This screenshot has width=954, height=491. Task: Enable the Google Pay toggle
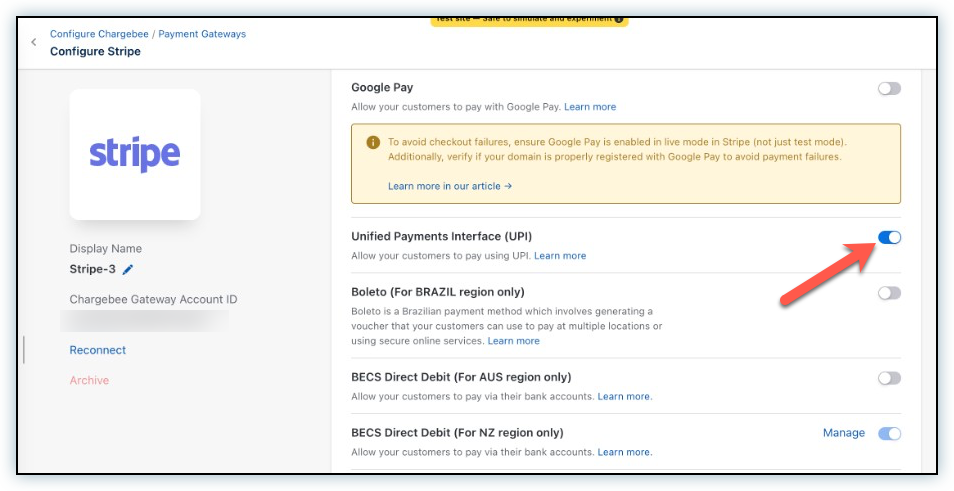[889, 89]
